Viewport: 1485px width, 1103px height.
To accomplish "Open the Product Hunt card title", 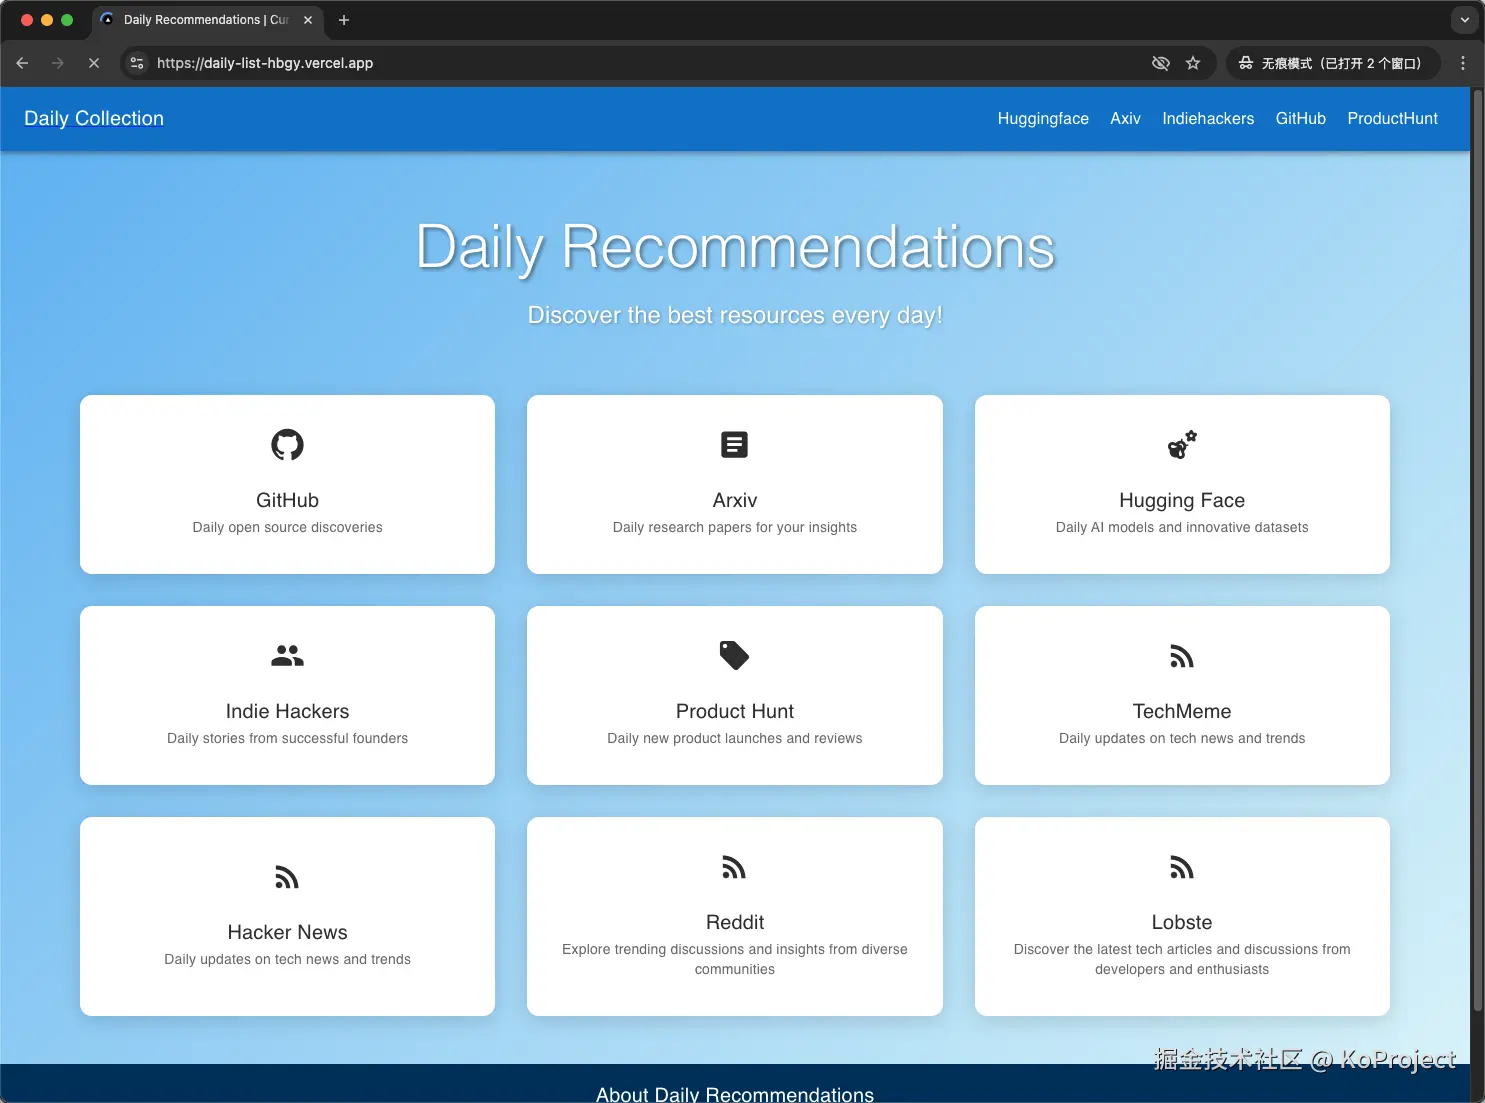I will tap(734, 711).
